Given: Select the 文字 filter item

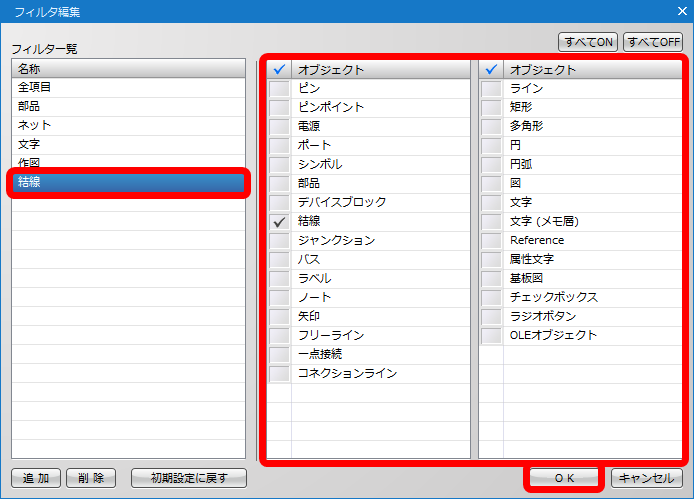Looking at the screenshot, I should [x=128, y=144].
